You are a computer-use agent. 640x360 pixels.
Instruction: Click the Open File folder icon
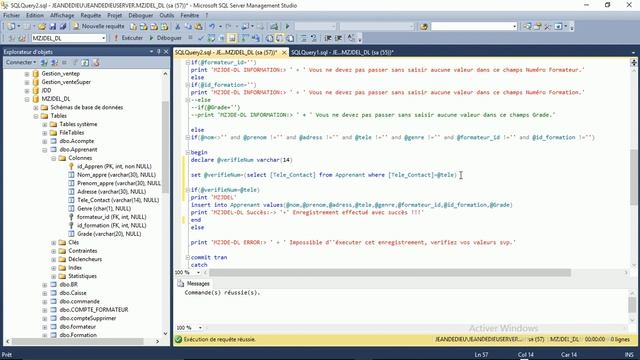point(42,27)
